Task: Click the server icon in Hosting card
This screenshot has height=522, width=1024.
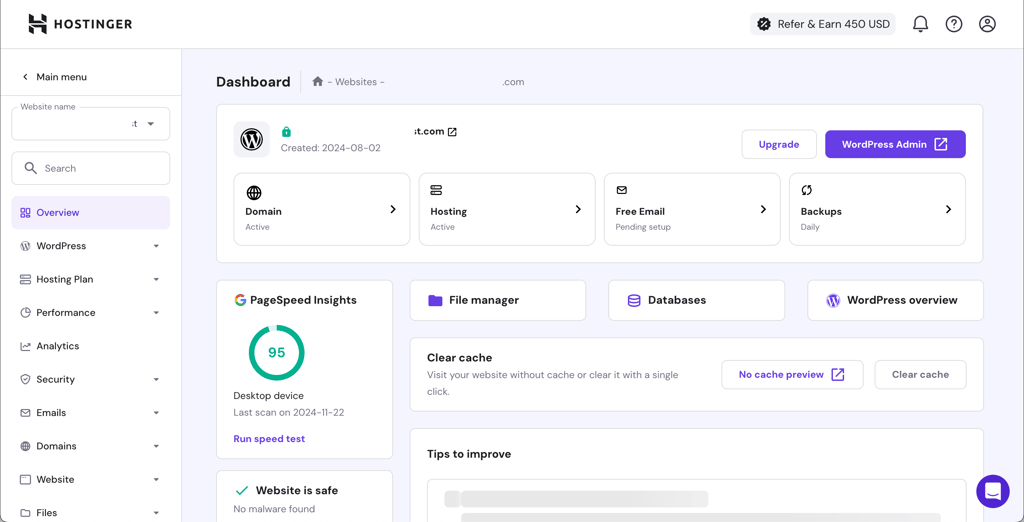Action: coord(436,190)
